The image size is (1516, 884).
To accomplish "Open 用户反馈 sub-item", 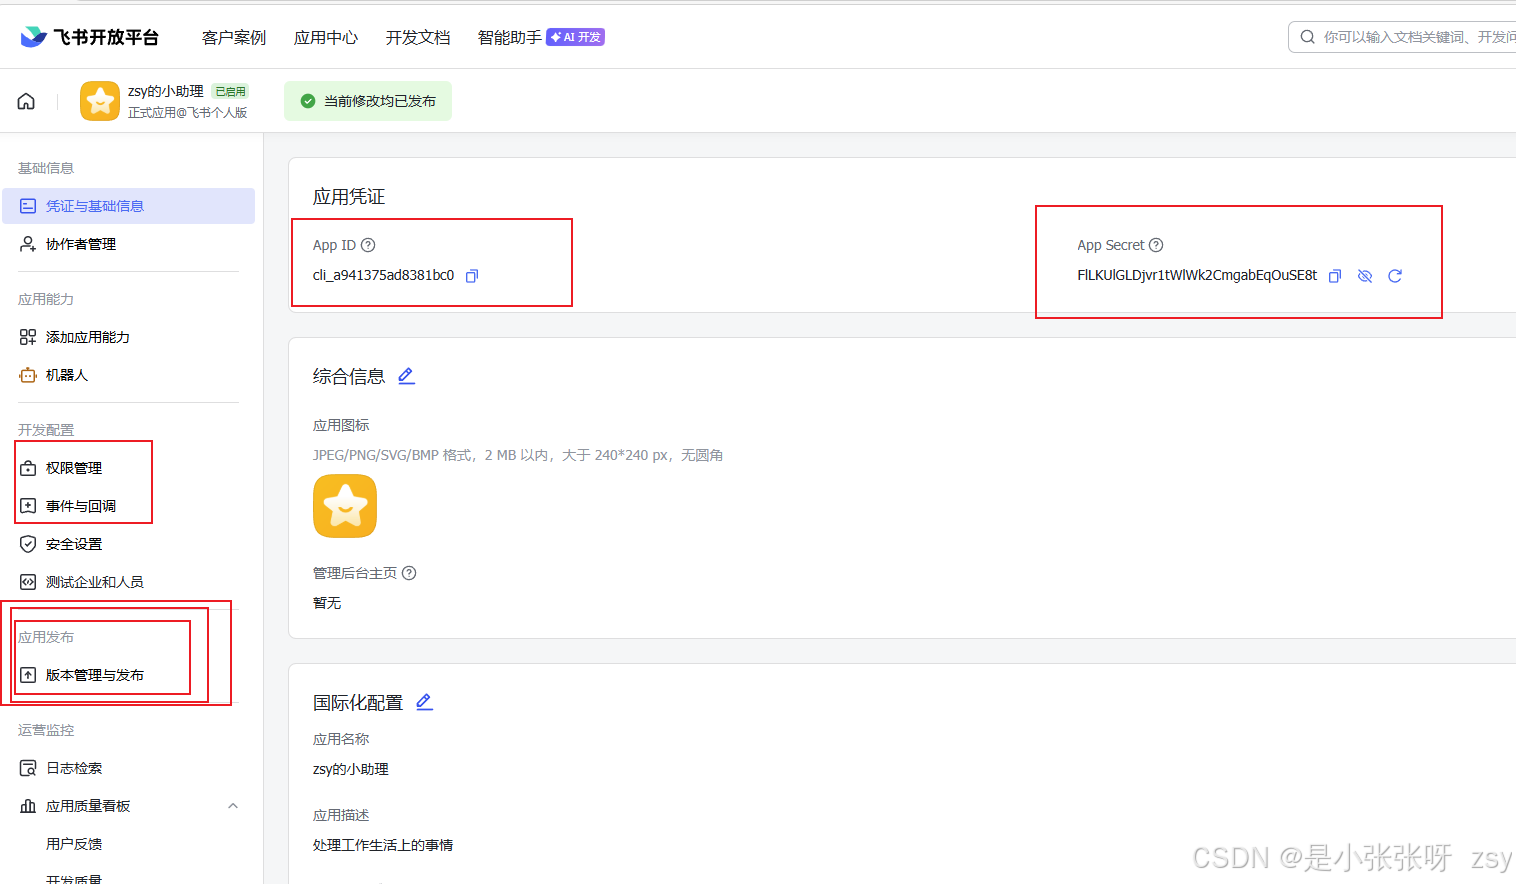I will click(74, 844).
